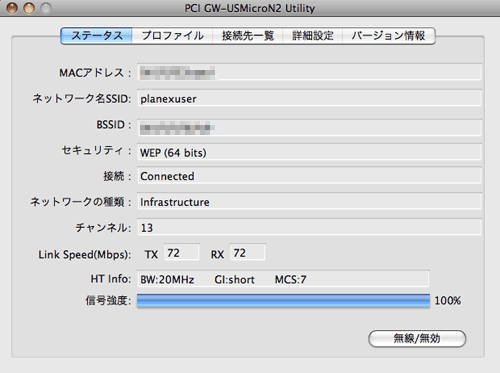Click the 100% signal strength value
This screenshot has height=373, width=500.
[448, 301]
